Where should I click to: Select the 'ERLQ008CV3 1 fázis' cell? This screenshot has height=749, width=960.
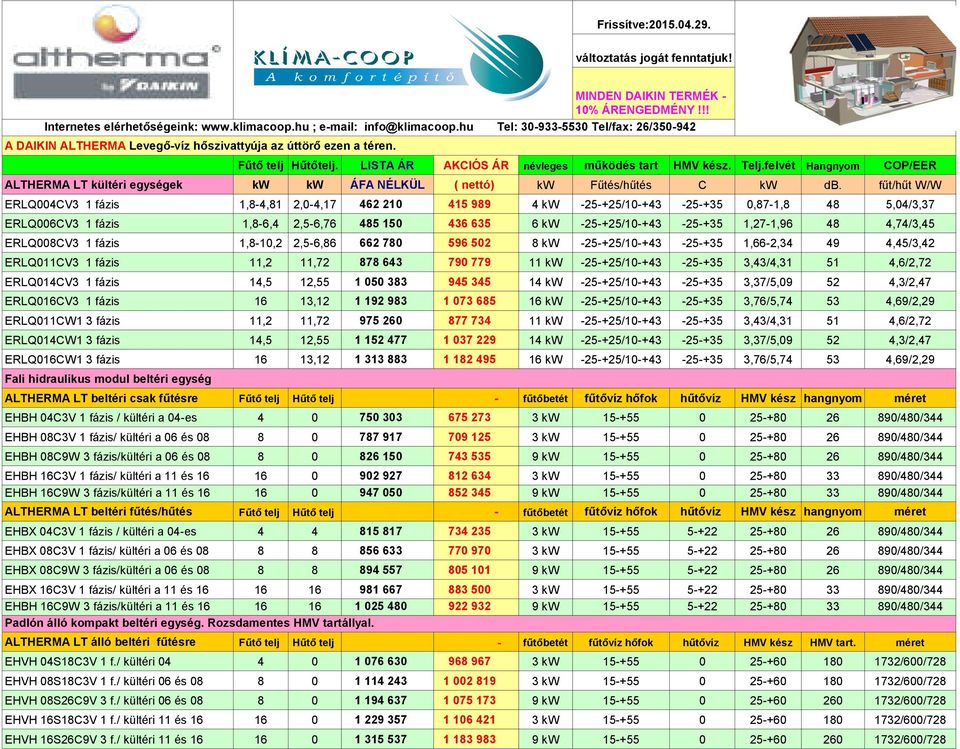point(118,243)
